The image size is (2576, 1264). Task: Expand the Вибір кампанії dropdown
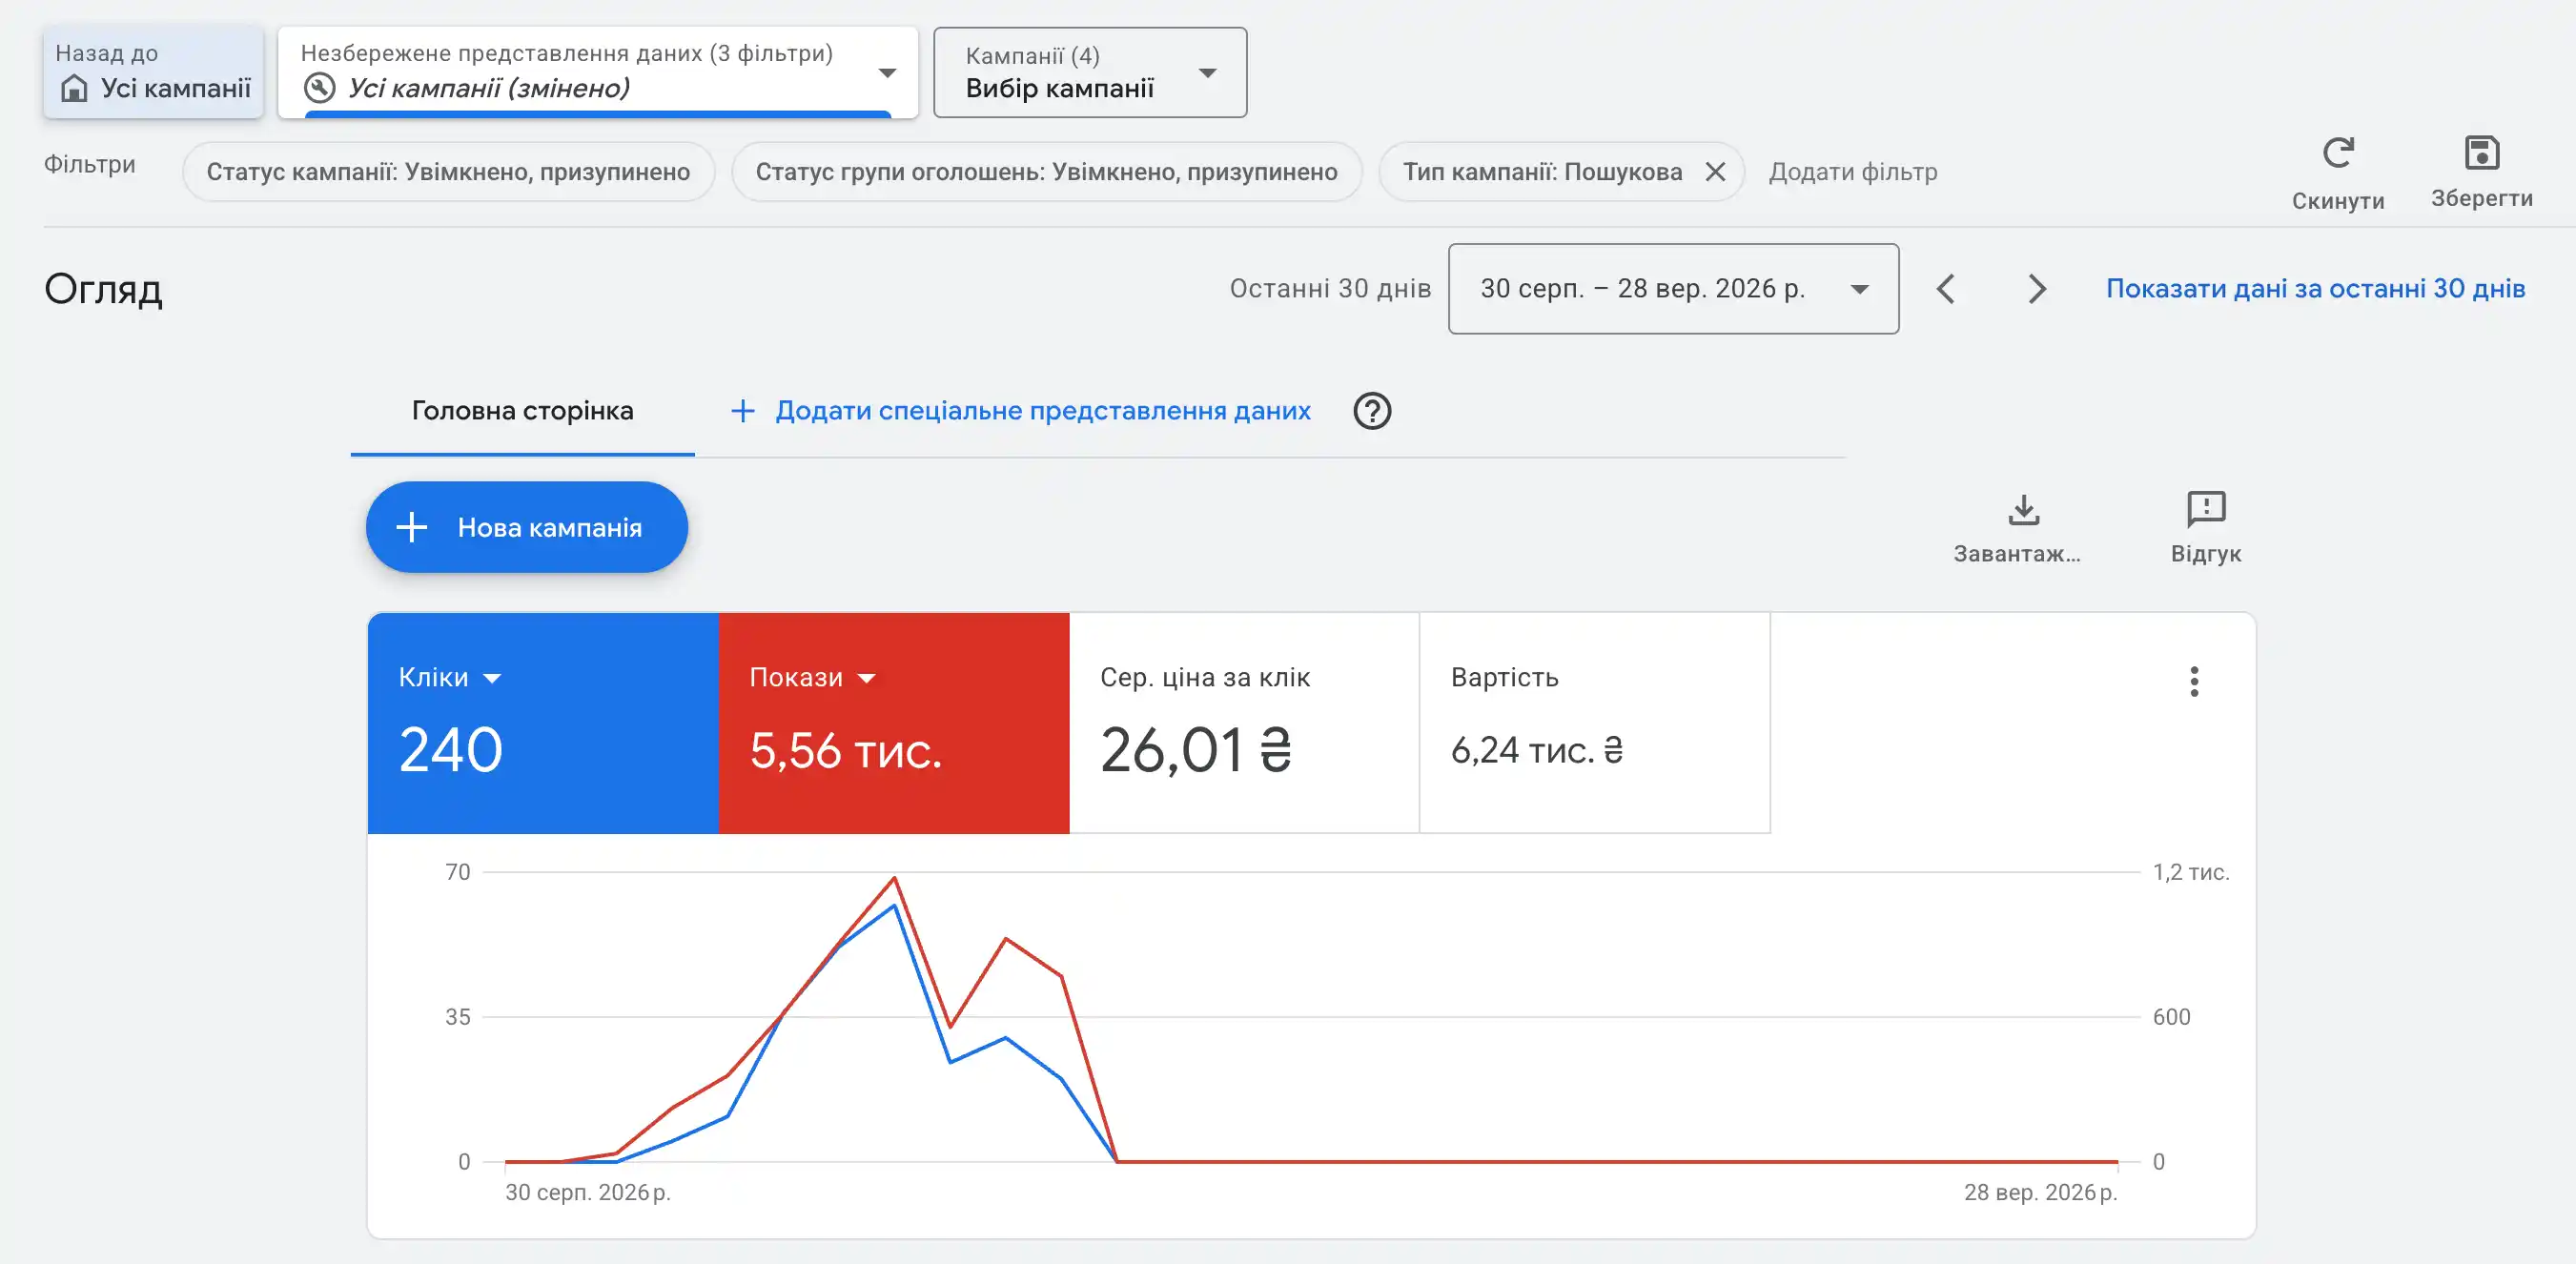(1090, 72)
